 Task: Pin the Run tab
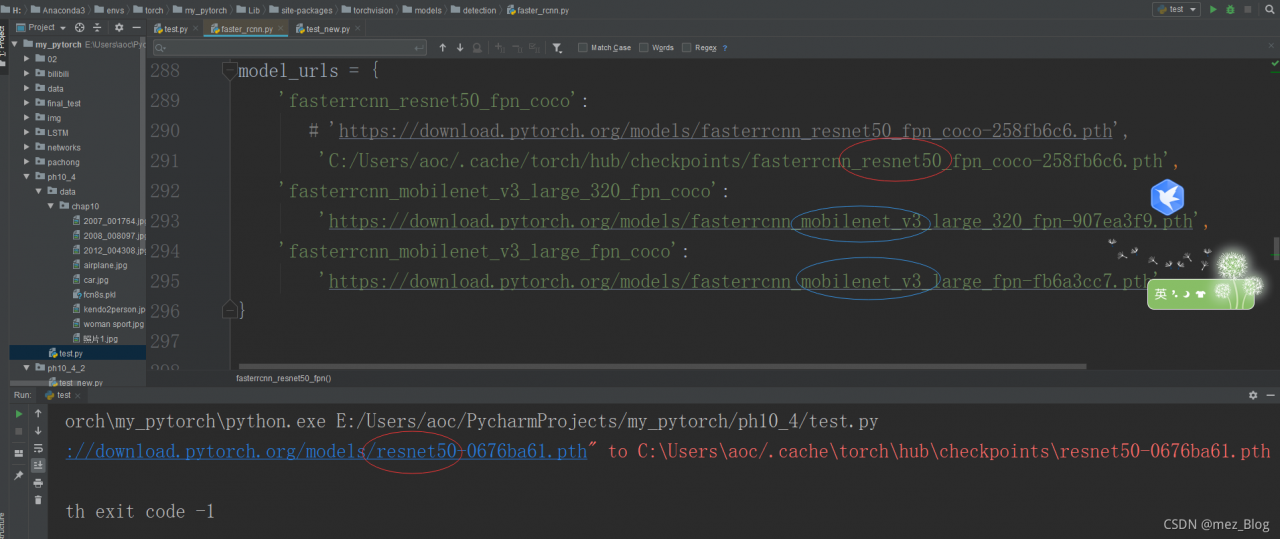[x=18, y=475]
